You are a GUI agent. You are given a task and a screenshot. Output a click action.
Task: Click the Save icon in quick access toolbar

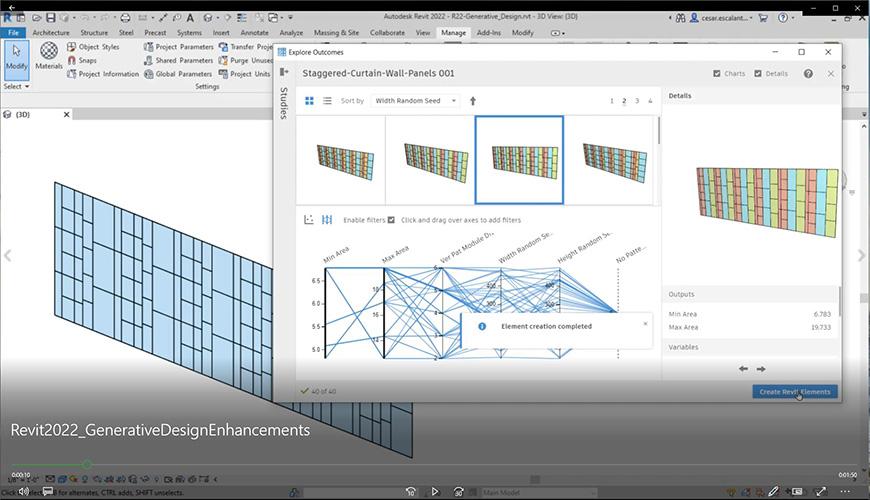tap(50, 18)
